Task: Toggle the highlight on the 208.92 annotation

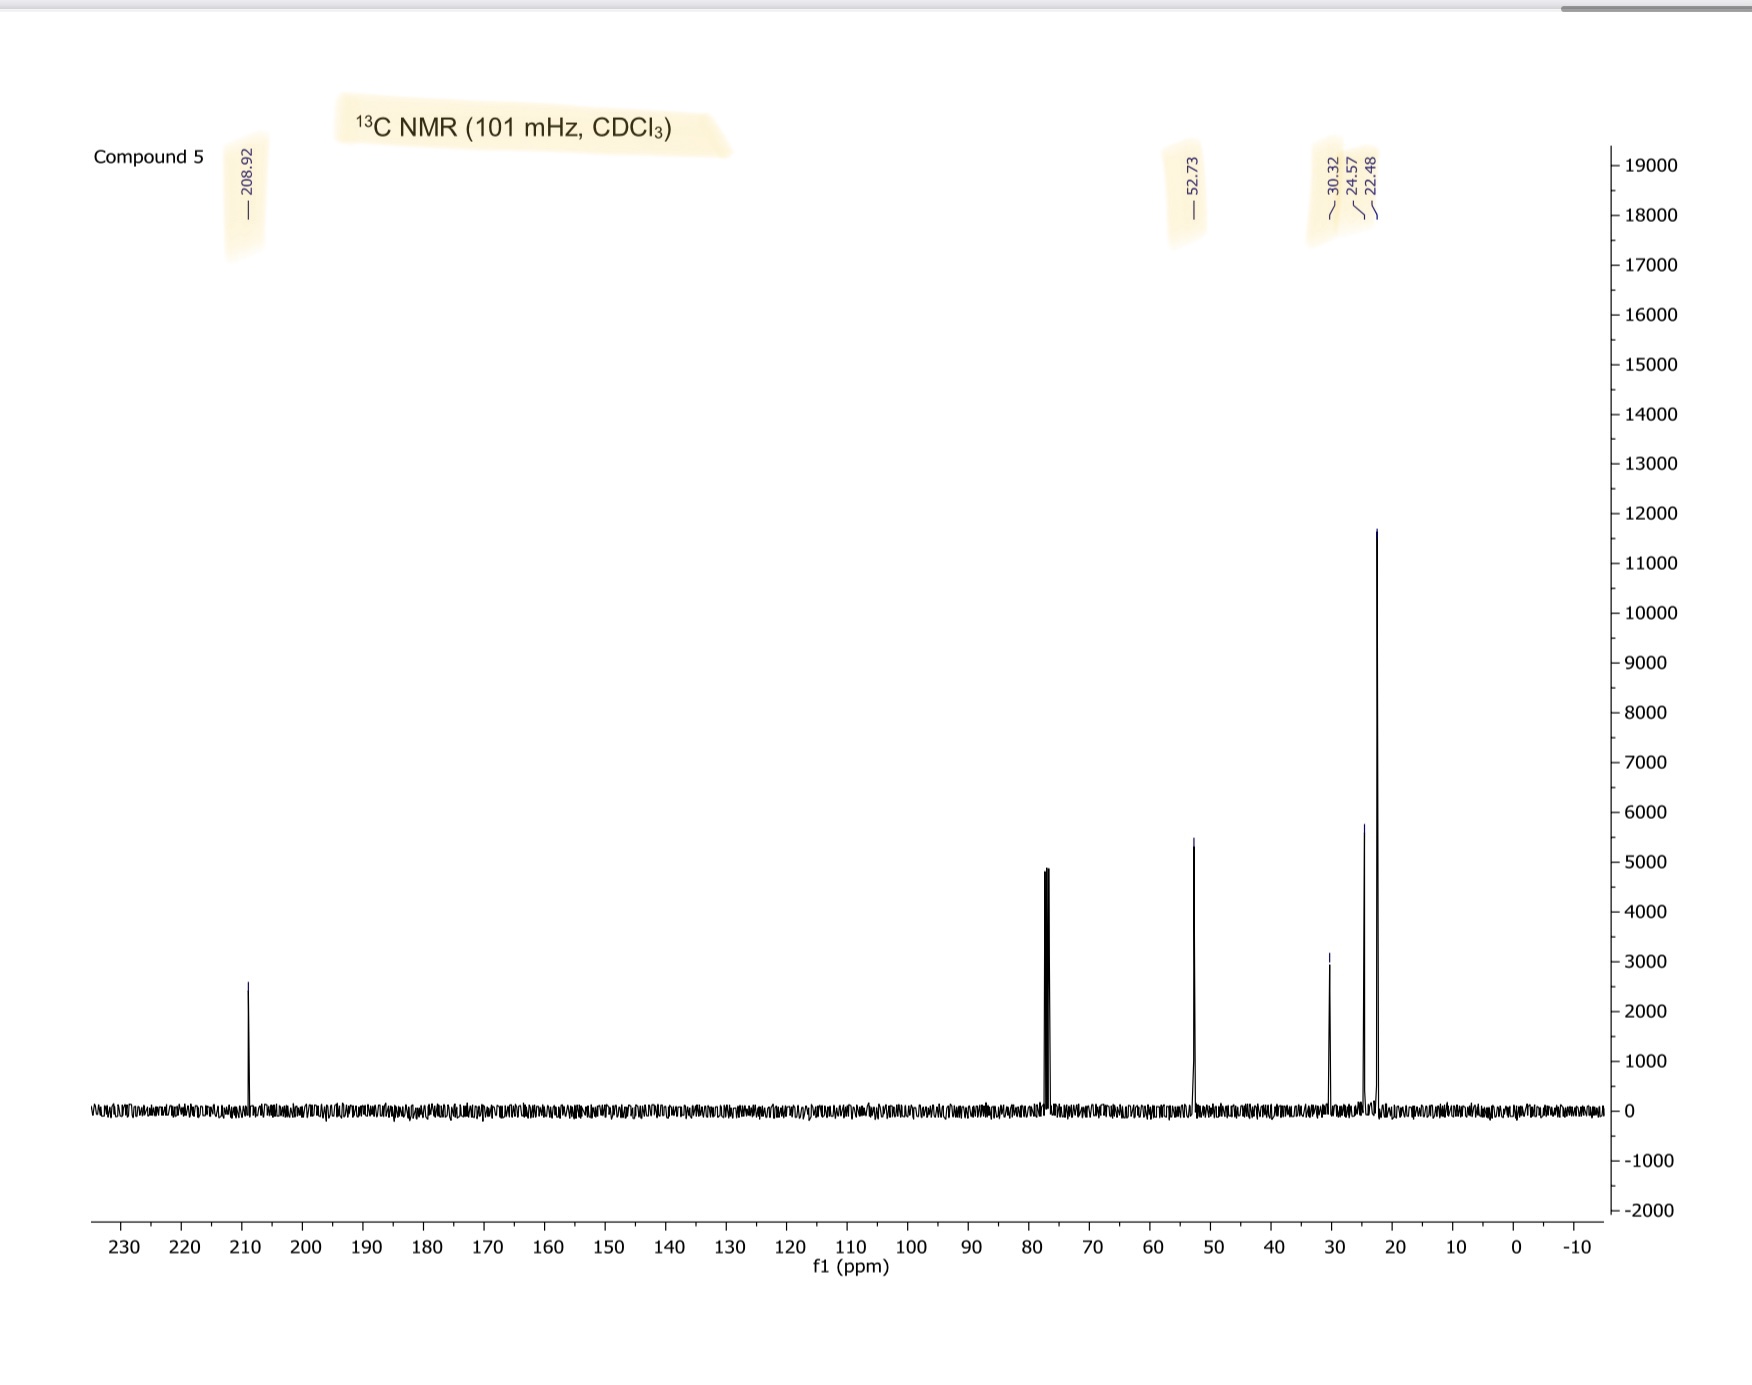Action: (x=246, y=190)
